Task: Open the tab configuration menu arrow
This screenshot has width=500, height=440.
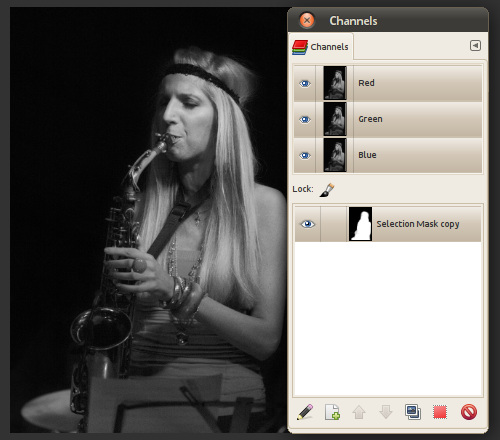Action: pyautogui.click(x=475, y=46)
